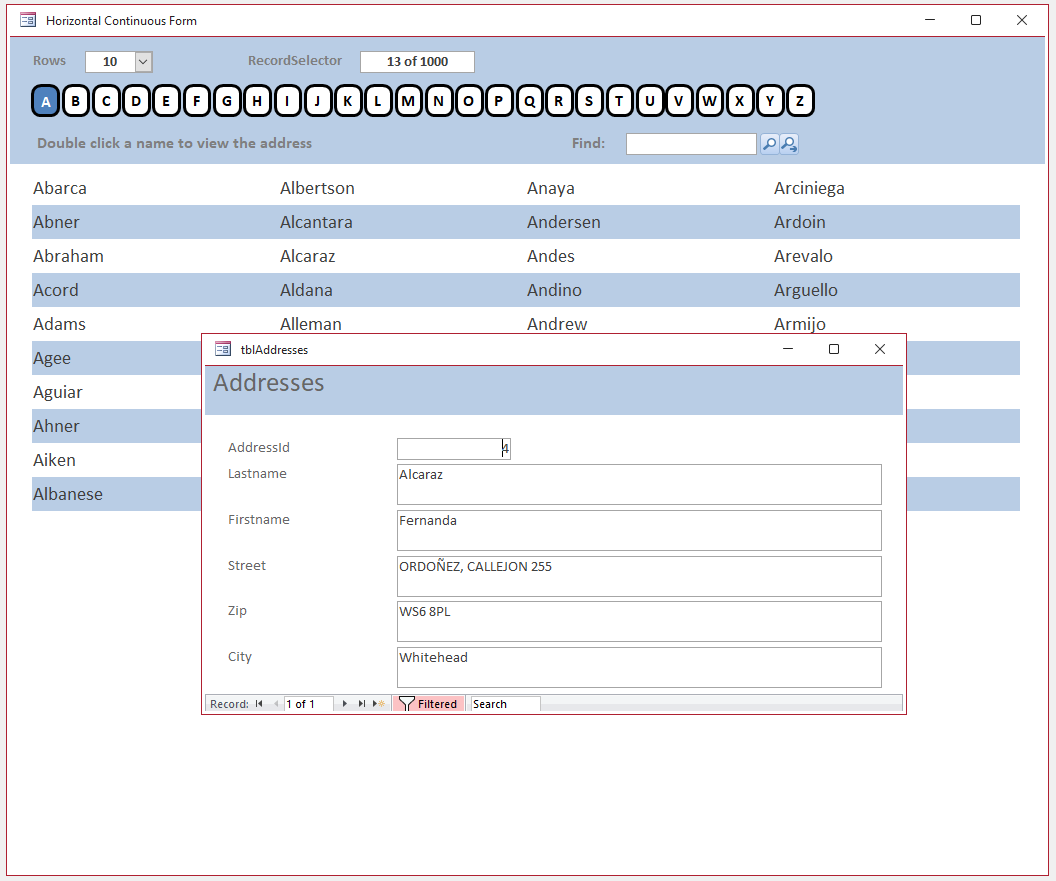This screenshot has width=1056, height=881.
Task: Click the Horizontal Continuous Form window icon
Action: pos(28,20)
